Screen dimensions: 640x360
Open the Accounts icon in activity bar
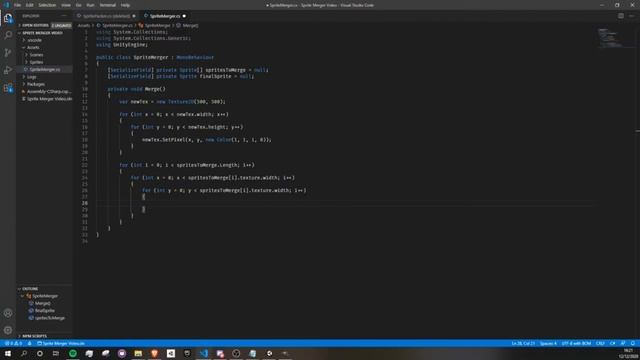tap(8, 313)
